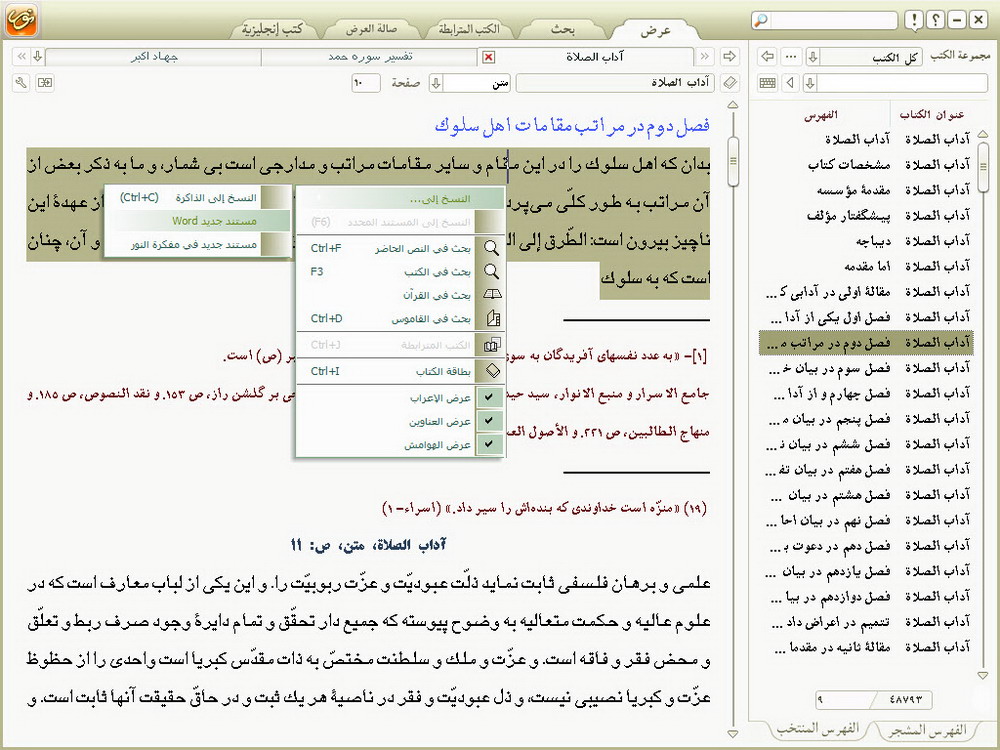Click the title bar search input
The image size is (1000, 750).
point(833,20)
